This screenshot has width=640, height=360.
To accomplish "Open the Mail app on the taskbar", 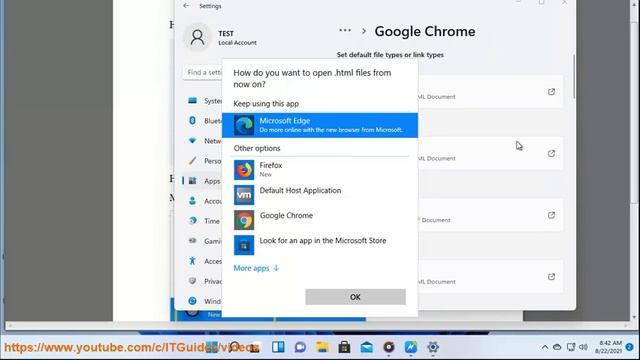I will pyautogui.click(x=367, y=347).
